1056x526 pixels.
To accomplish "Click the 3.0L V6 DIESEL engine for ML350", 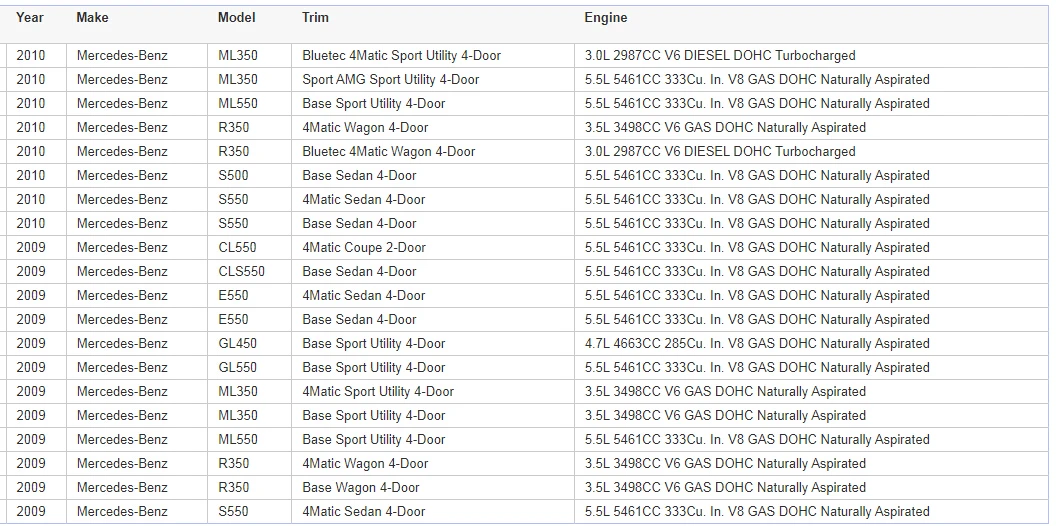I will (x=812, y=56).
